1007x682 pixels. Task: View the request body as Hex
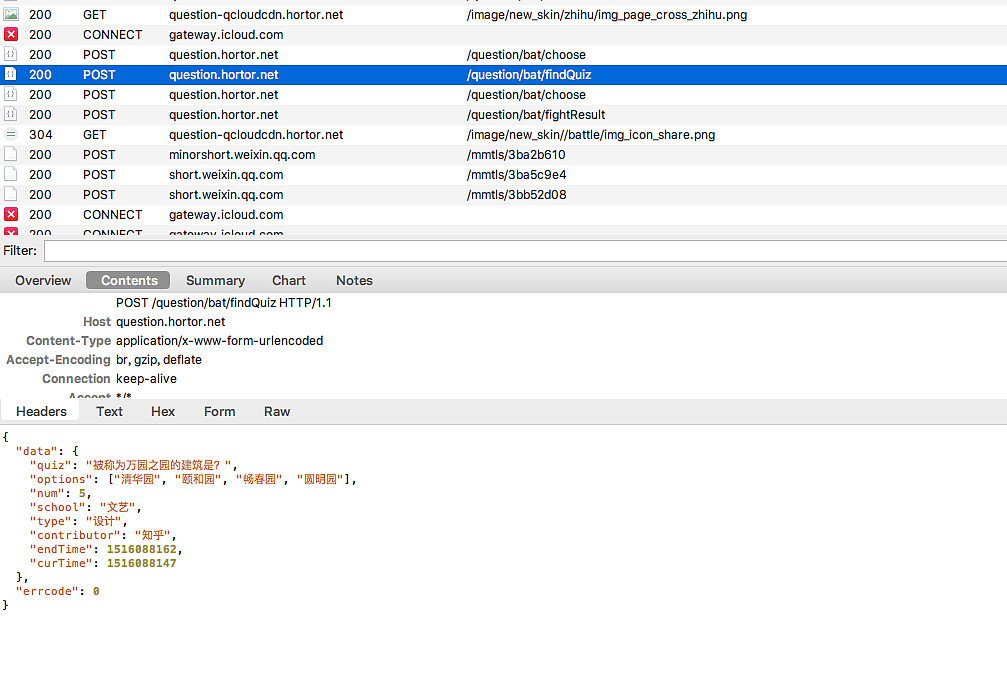(x=163, y=412)
